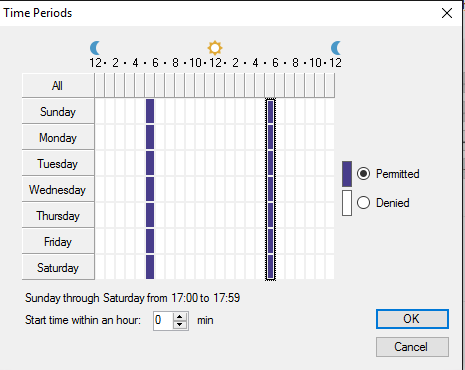Screen dimensions: 465x370
Task: Select the Wednesday row header
Action: pyautogui.click(x=58, y=190)
